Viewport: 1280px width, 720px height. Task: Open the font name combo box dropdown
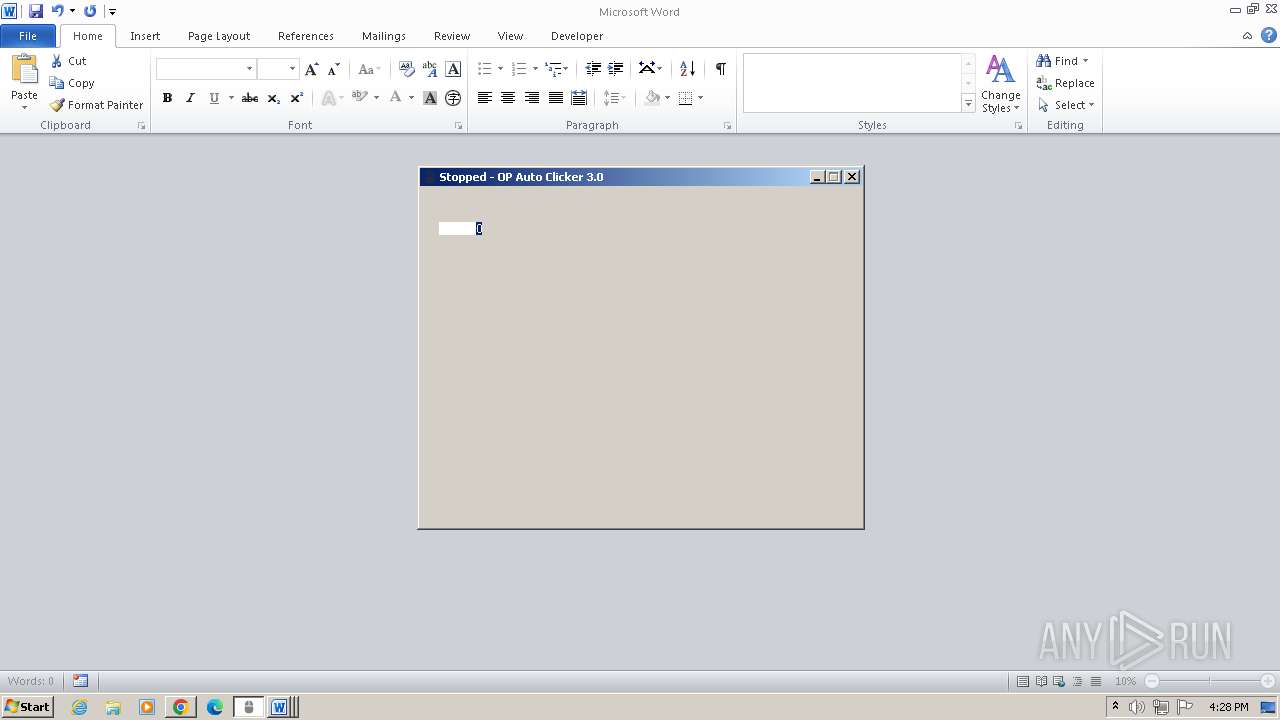point(249,69)
